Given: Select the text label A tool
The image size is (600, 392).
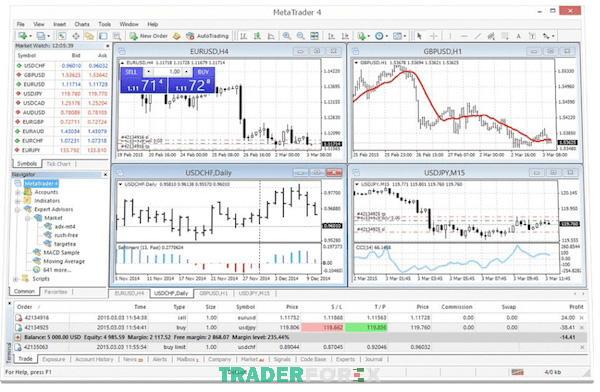Looking at the screenshot, I should coord(518,36).
